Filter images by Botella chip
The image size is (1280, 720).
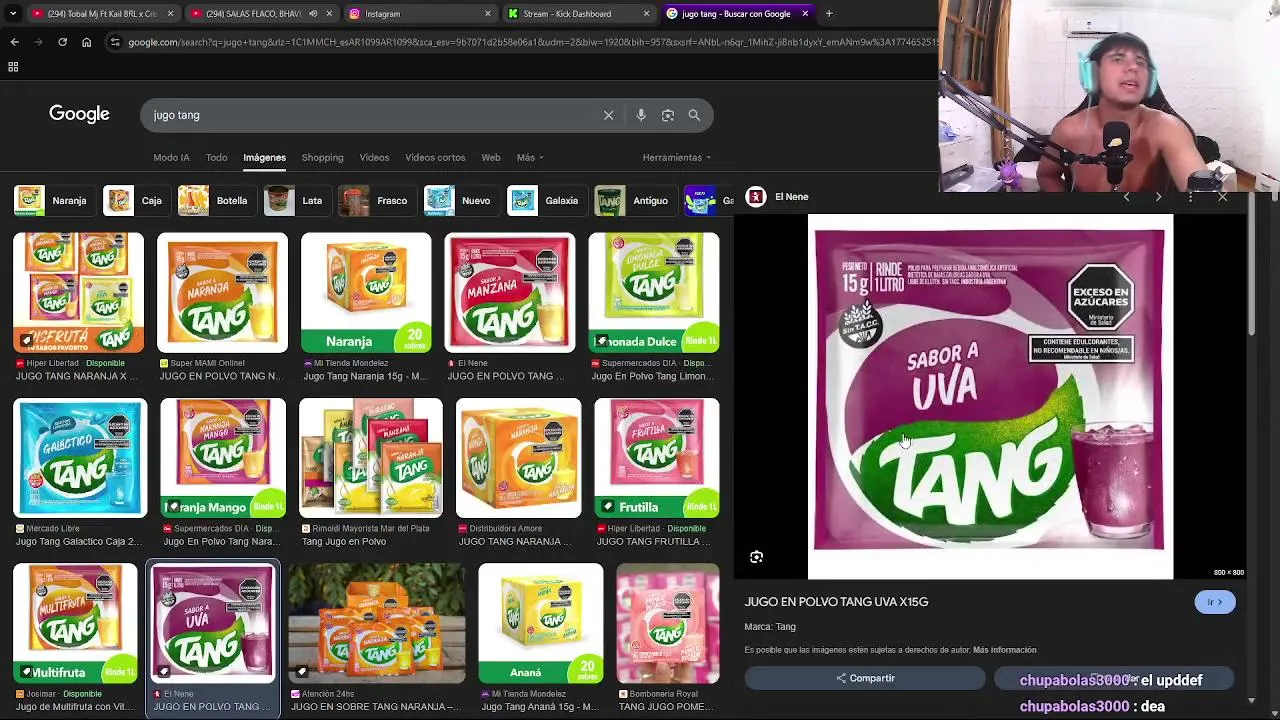coord(214,200)
